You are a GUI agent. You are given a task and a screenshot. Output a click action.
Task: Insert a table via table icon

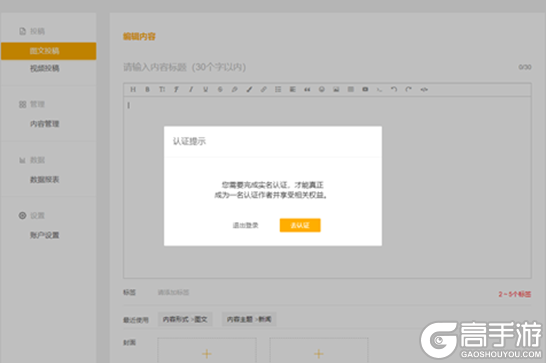tap(351, 90)
